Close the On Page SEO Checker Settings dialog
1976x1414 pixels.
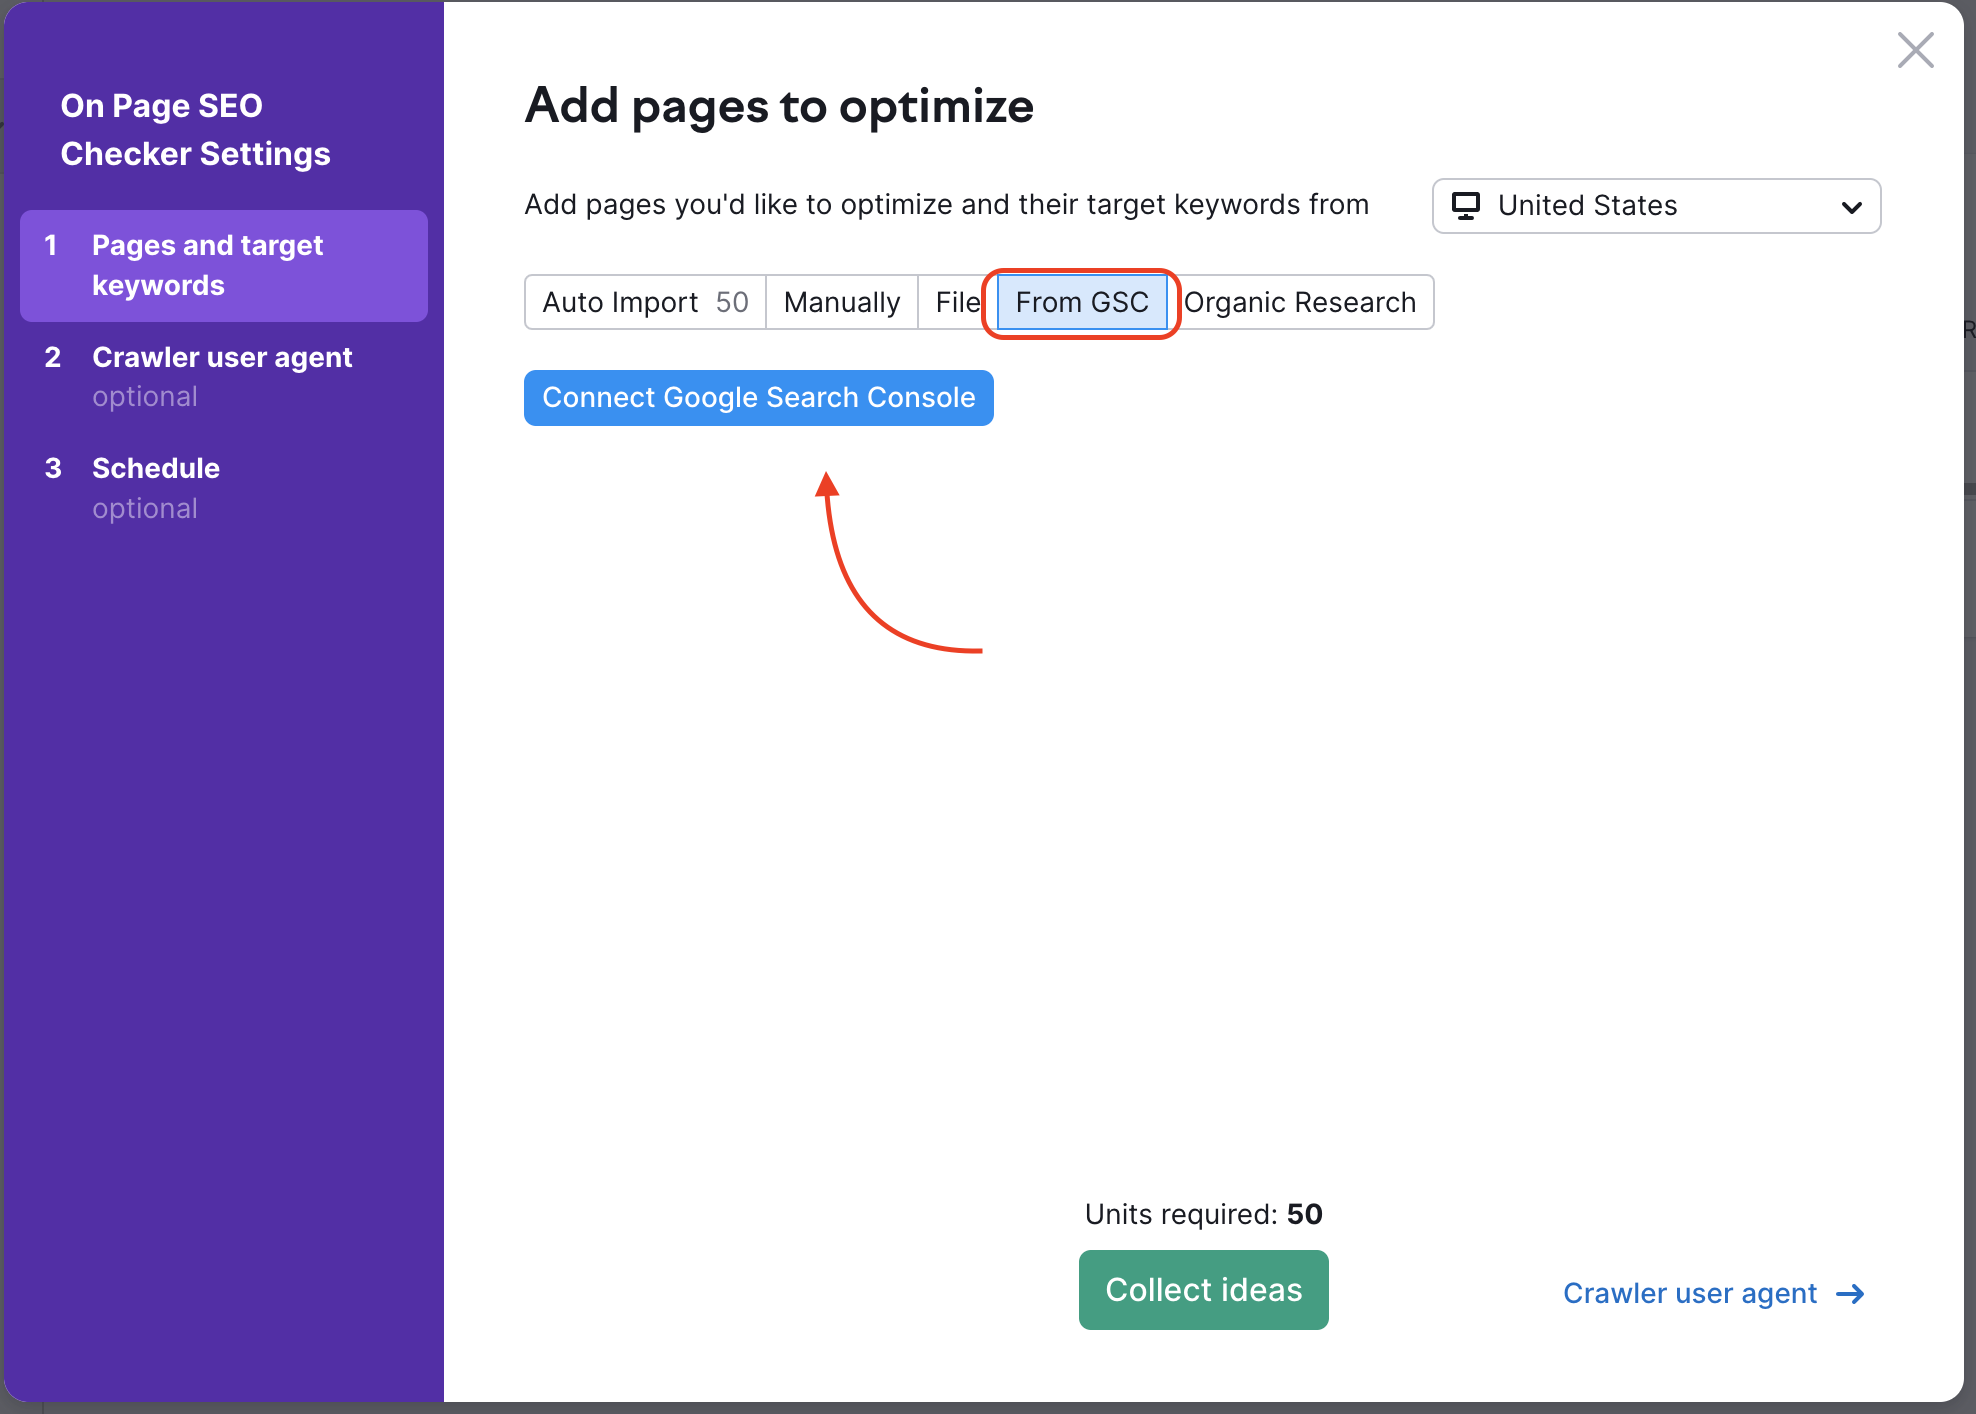point(1915,50)
